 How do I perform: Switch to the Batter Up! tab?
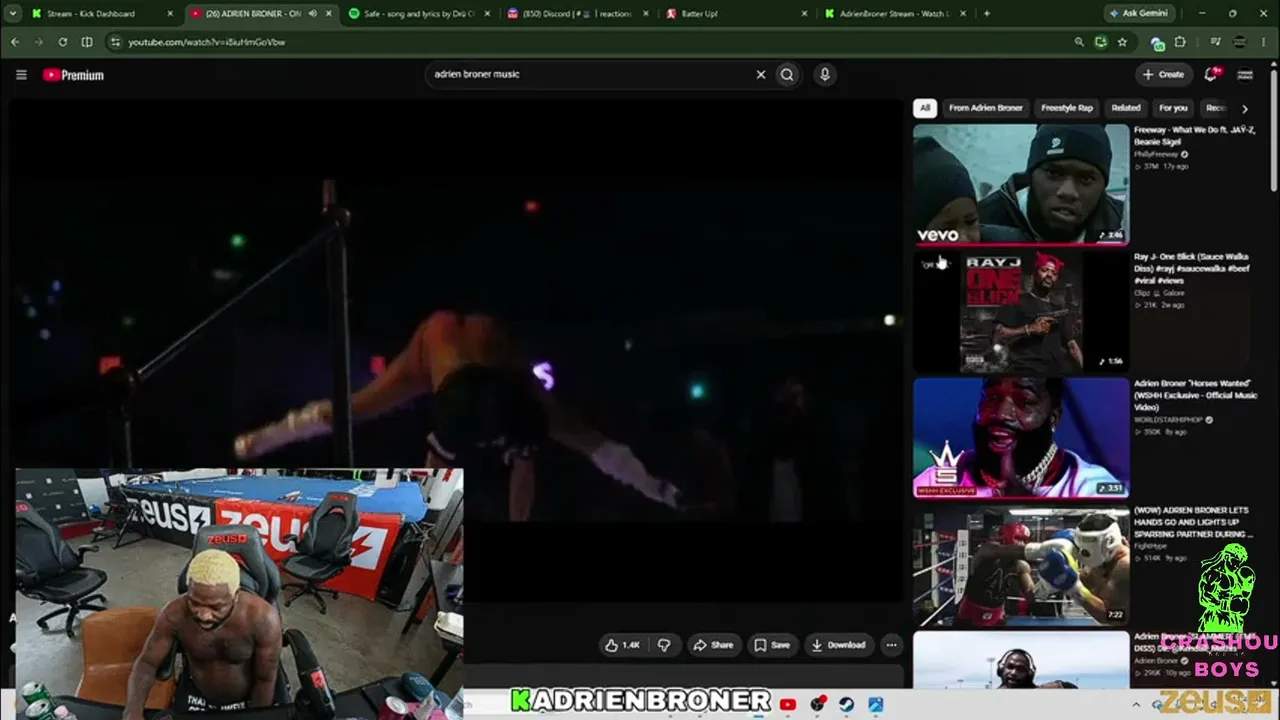(735, 14)
